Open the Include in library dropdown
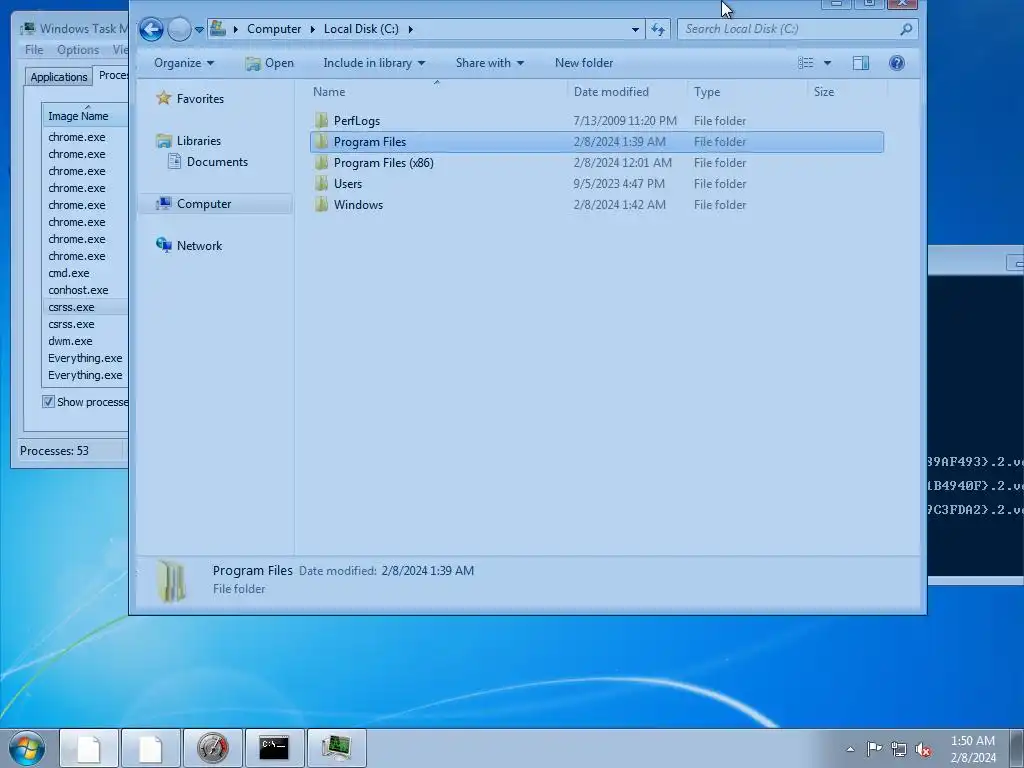1024x768 pixels. [374, 63]
